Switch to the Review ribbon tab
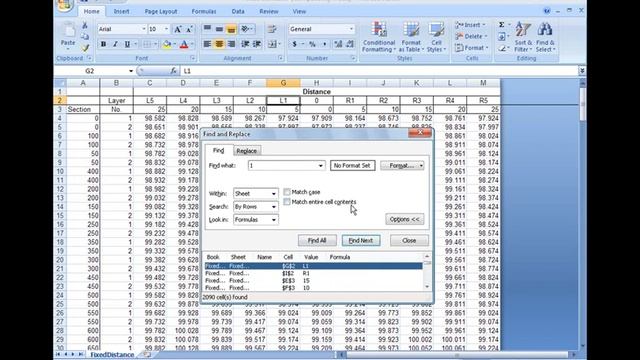This screenshot has height=360, width=640. (x=269, y=11)
